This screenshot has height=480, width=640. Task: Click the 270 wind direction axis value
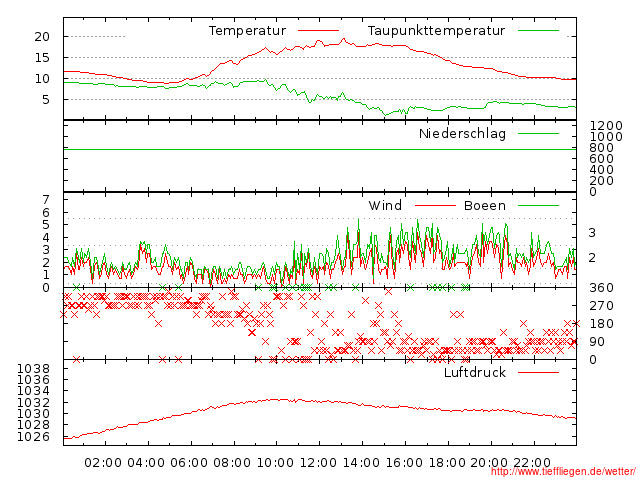tap(602, 306)
